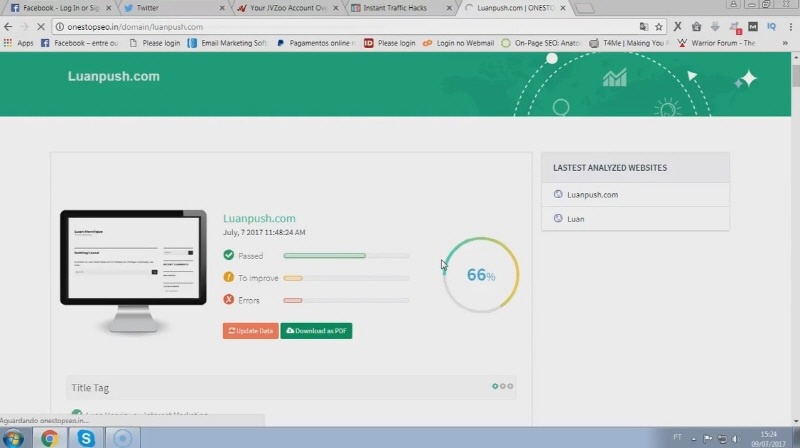Show hidden tray icons arrow
800x448 pixels.
pyautogui.click(x=694, y=439)
